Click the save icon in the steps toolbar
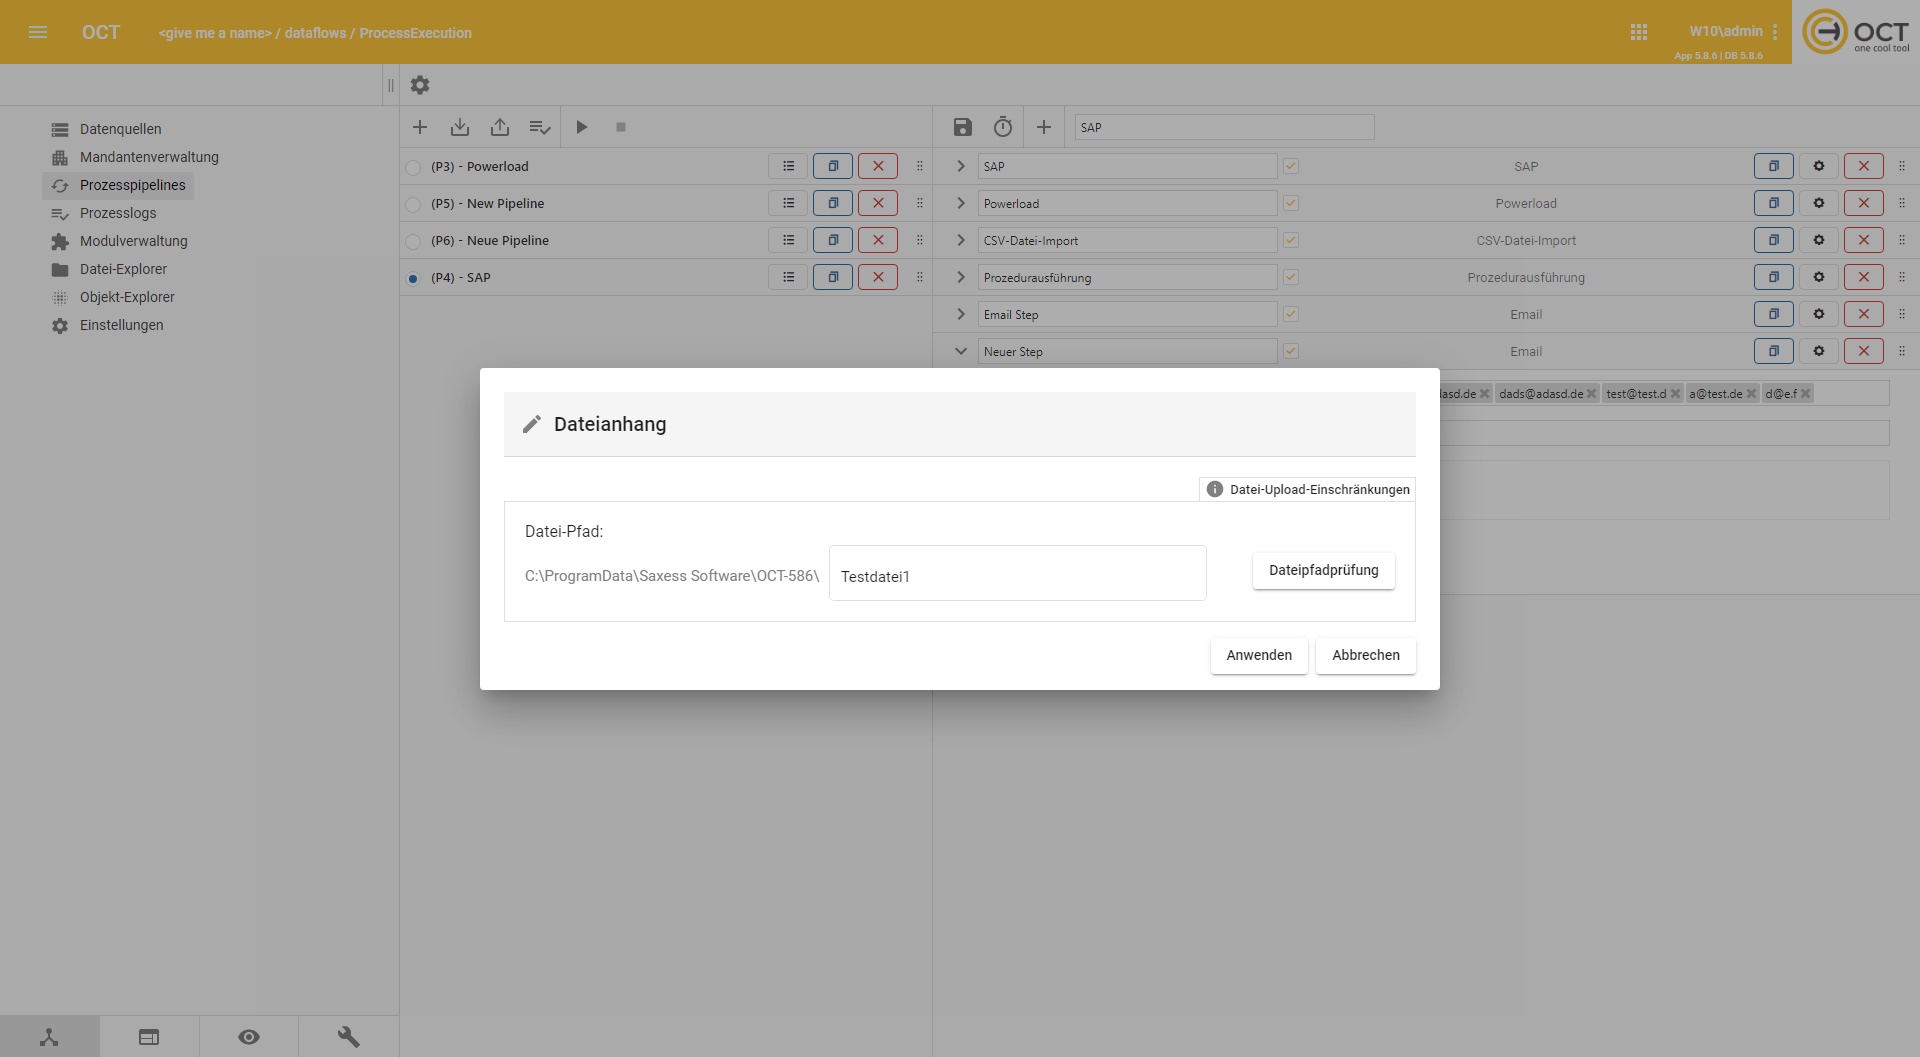 (x=962, y=127)
